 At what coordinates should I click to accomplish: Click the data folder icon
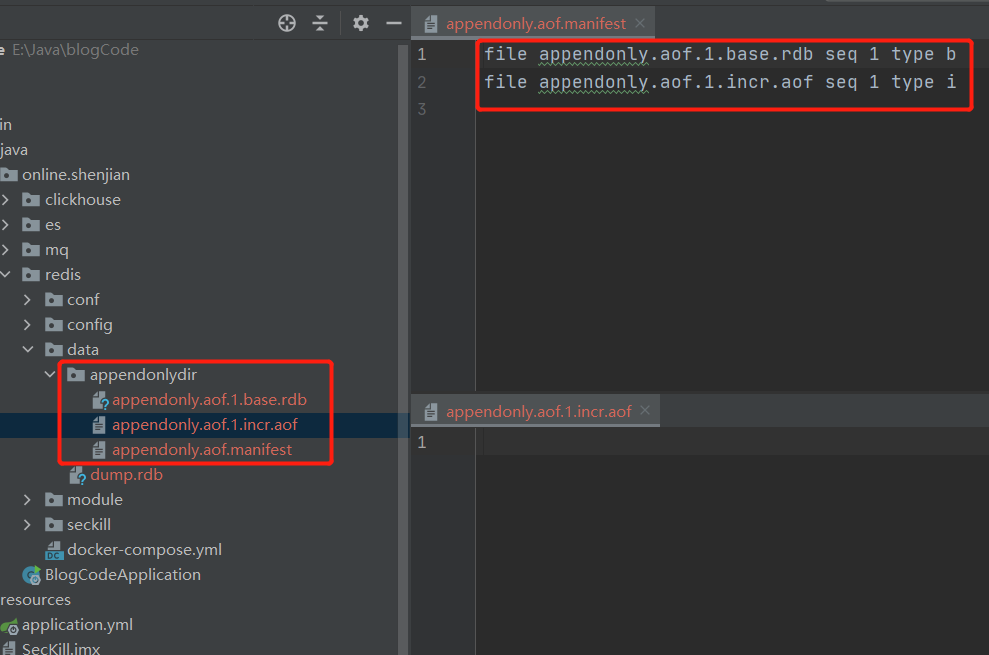pos(54,350)
